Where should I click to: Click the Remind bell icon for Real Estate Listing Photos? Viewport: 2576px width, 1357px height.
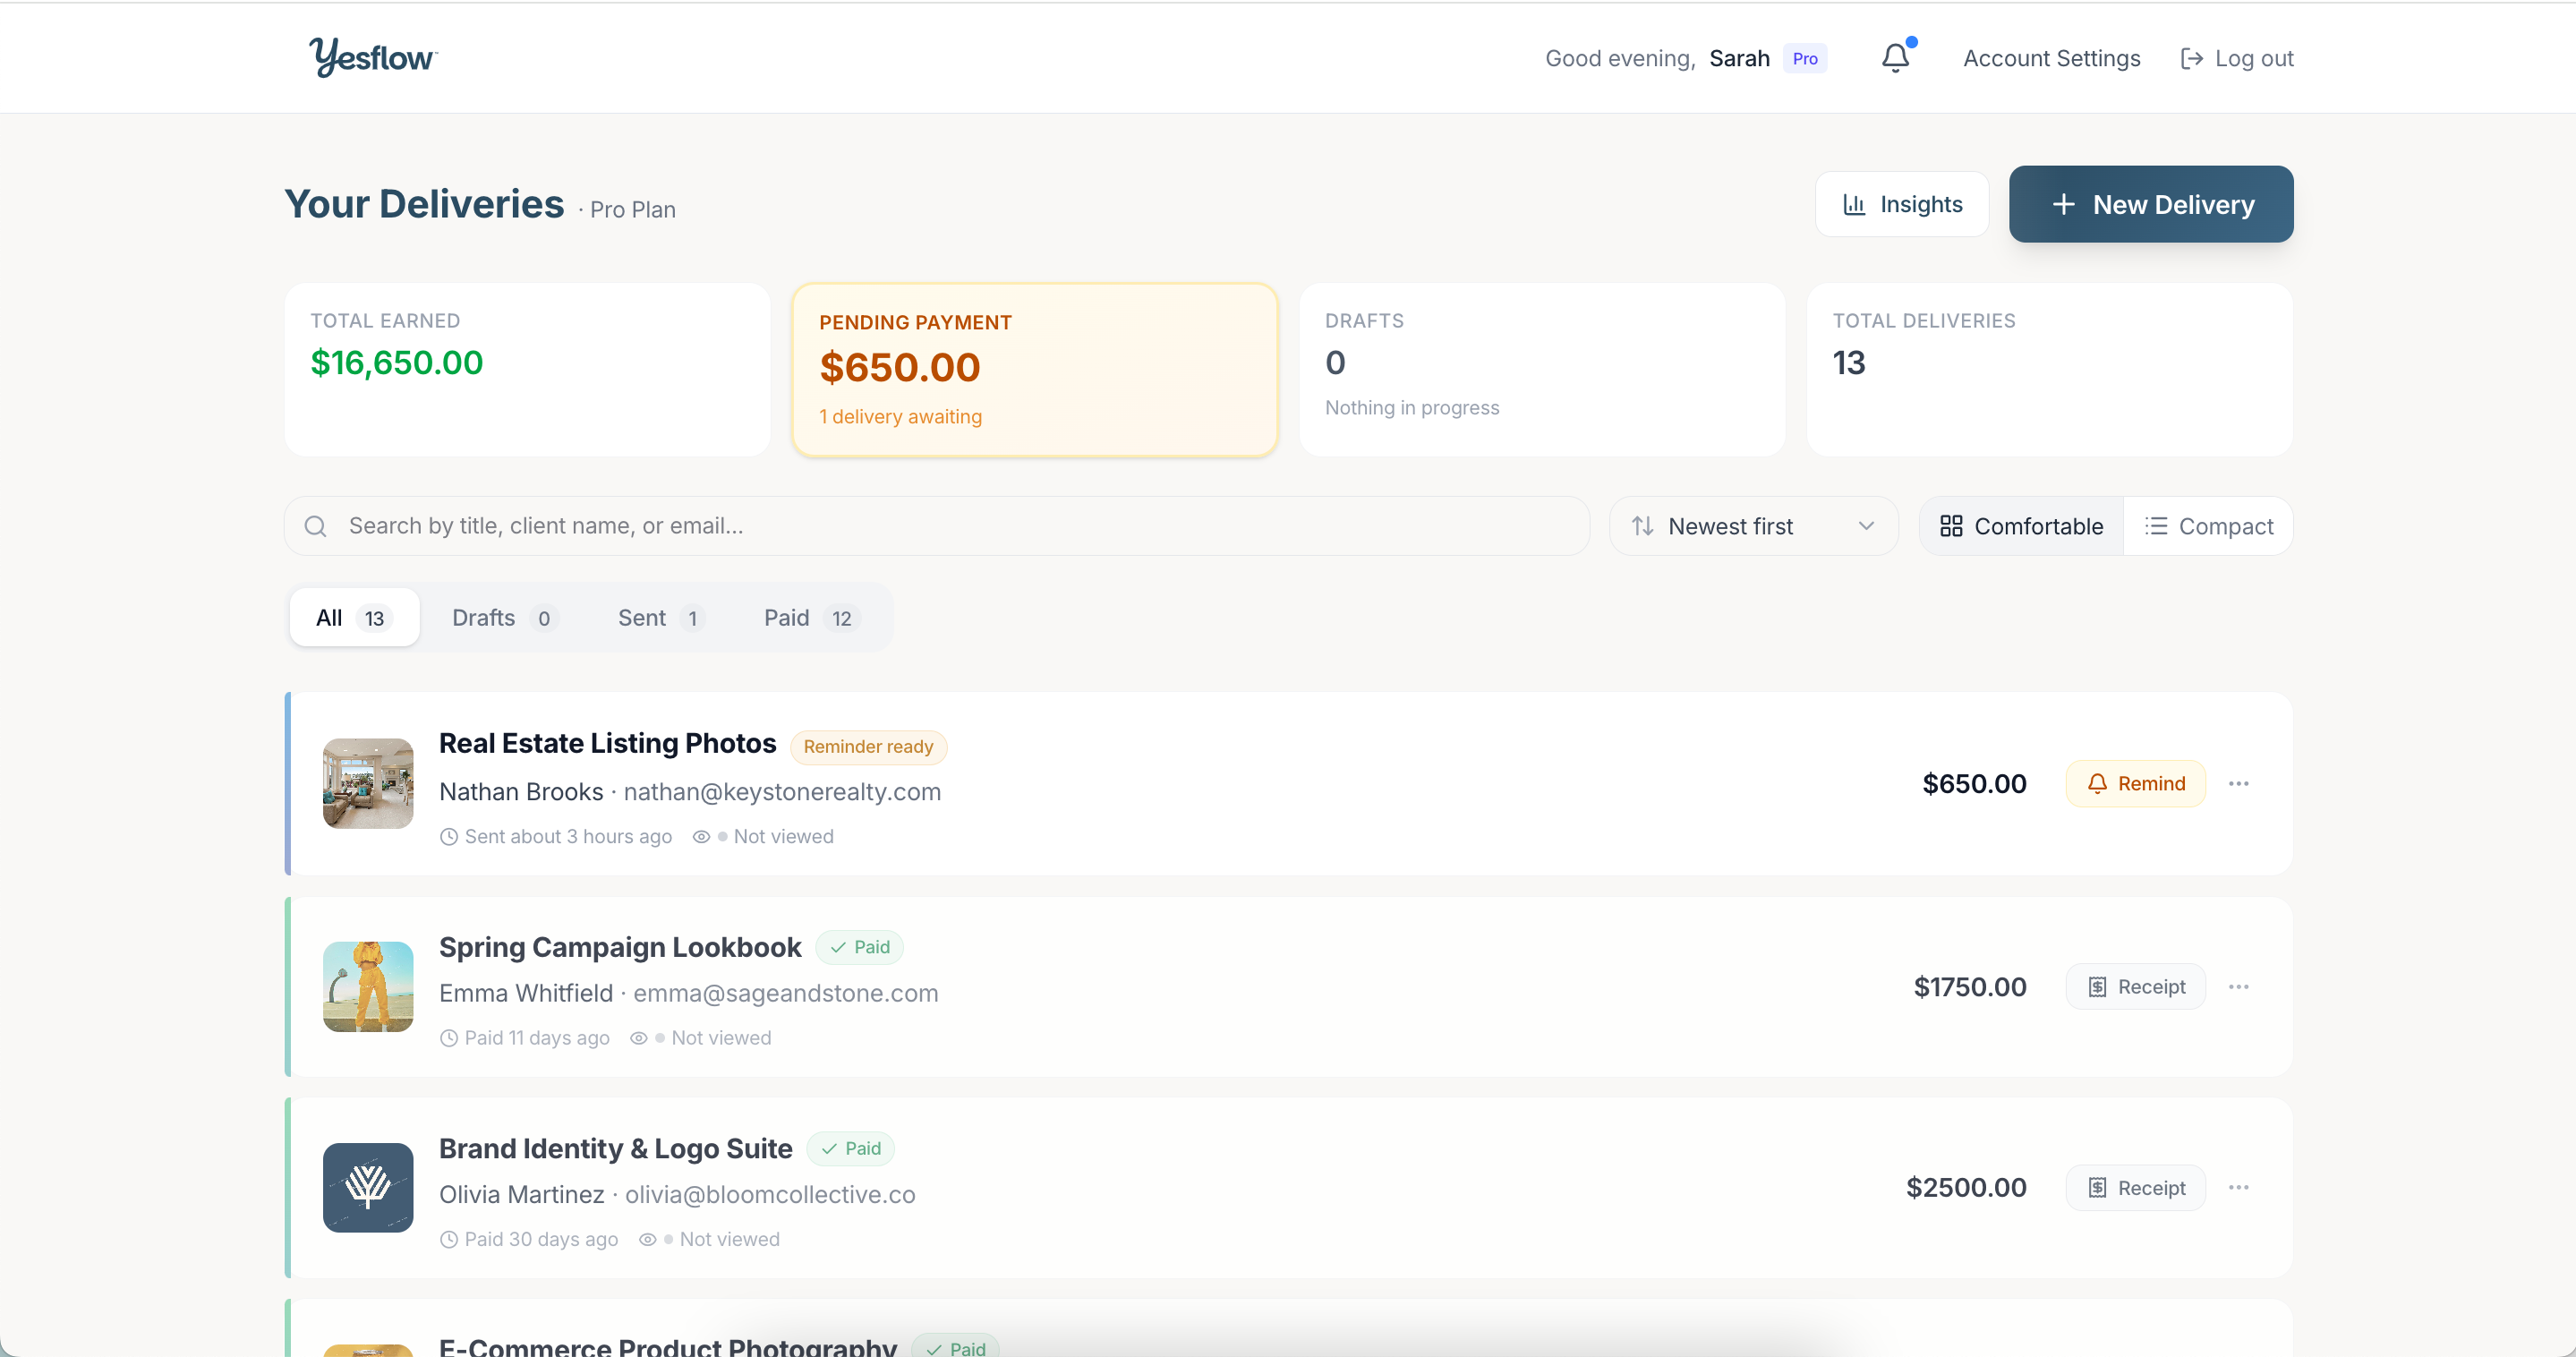point(2098,783)
